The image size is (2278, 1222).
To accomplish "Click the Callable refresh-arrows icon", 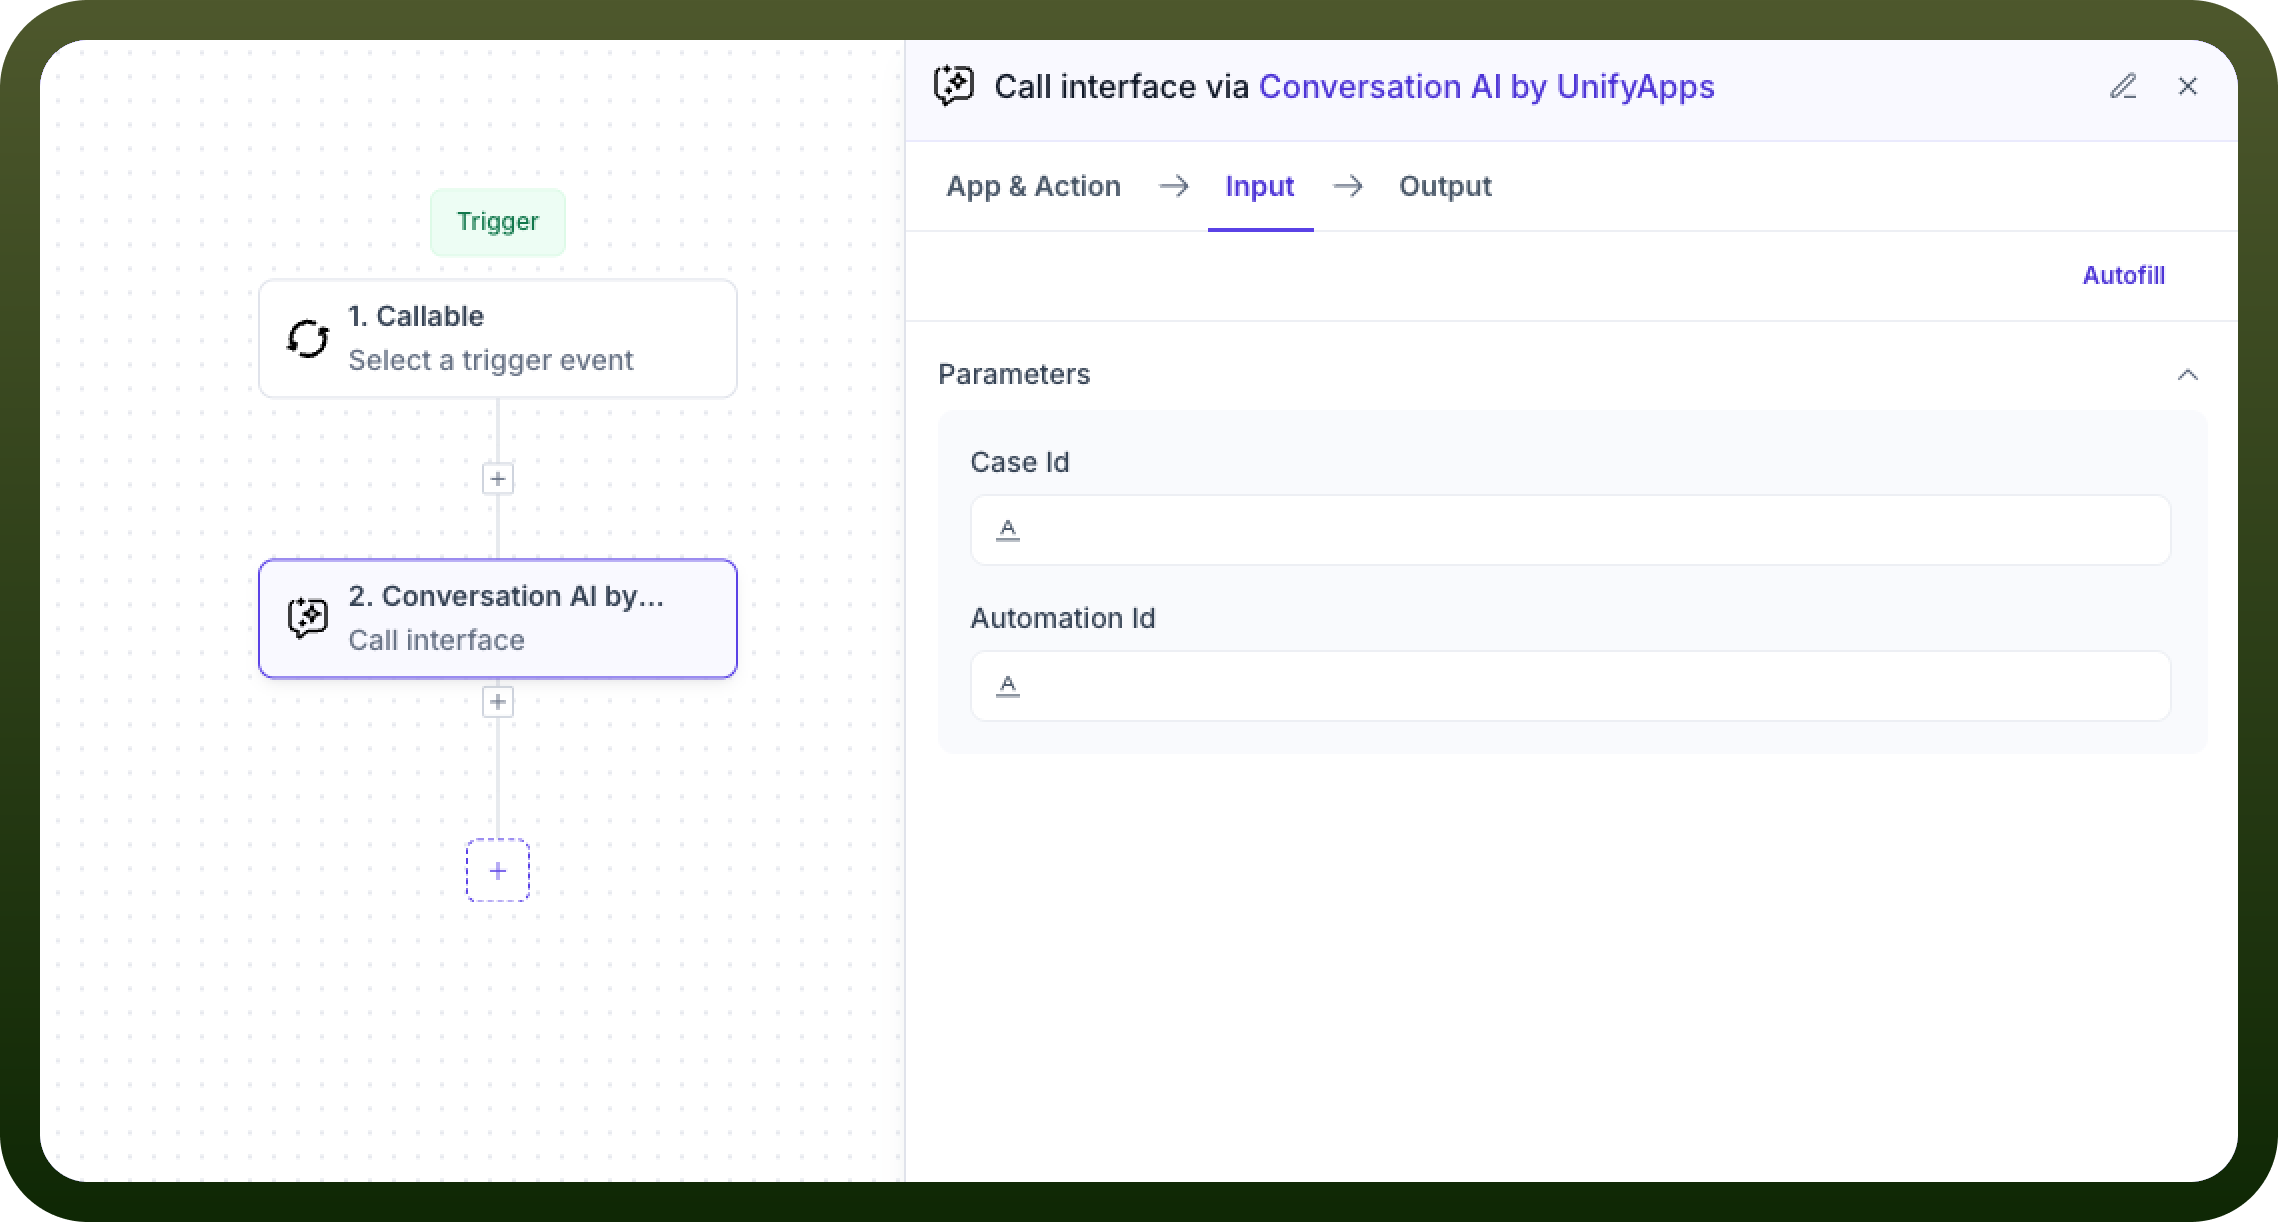I will click(x=308, y=339).
